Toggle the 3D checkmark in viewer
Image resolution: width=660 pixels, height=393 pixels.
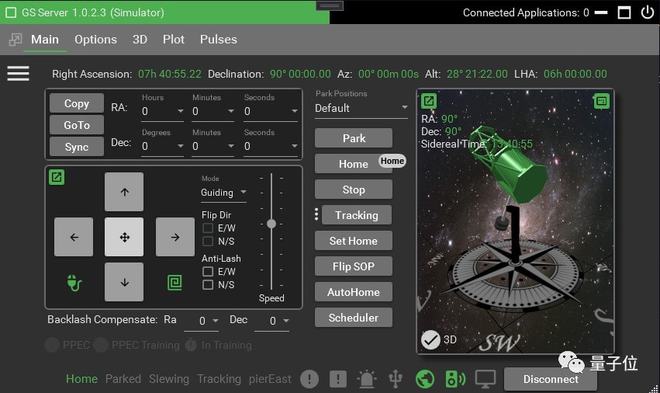431,340
